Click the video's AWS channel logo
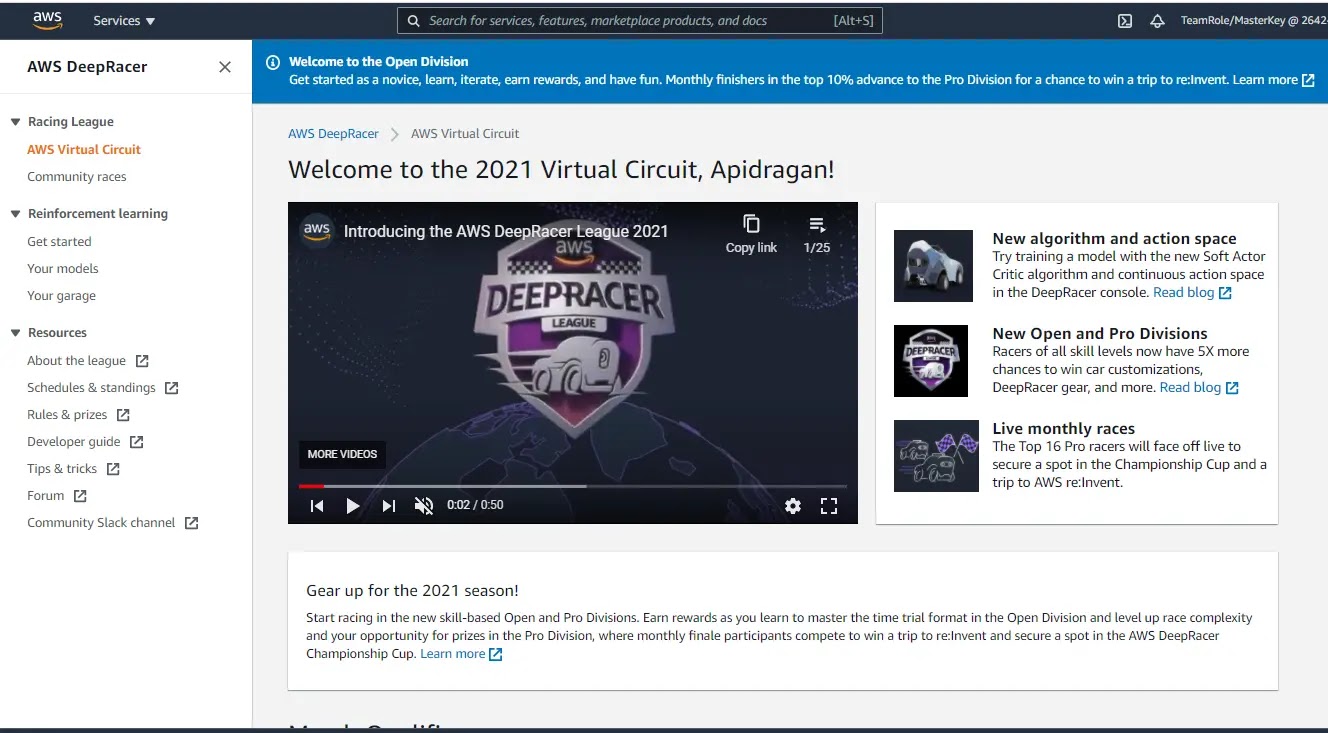 point(317,230)
